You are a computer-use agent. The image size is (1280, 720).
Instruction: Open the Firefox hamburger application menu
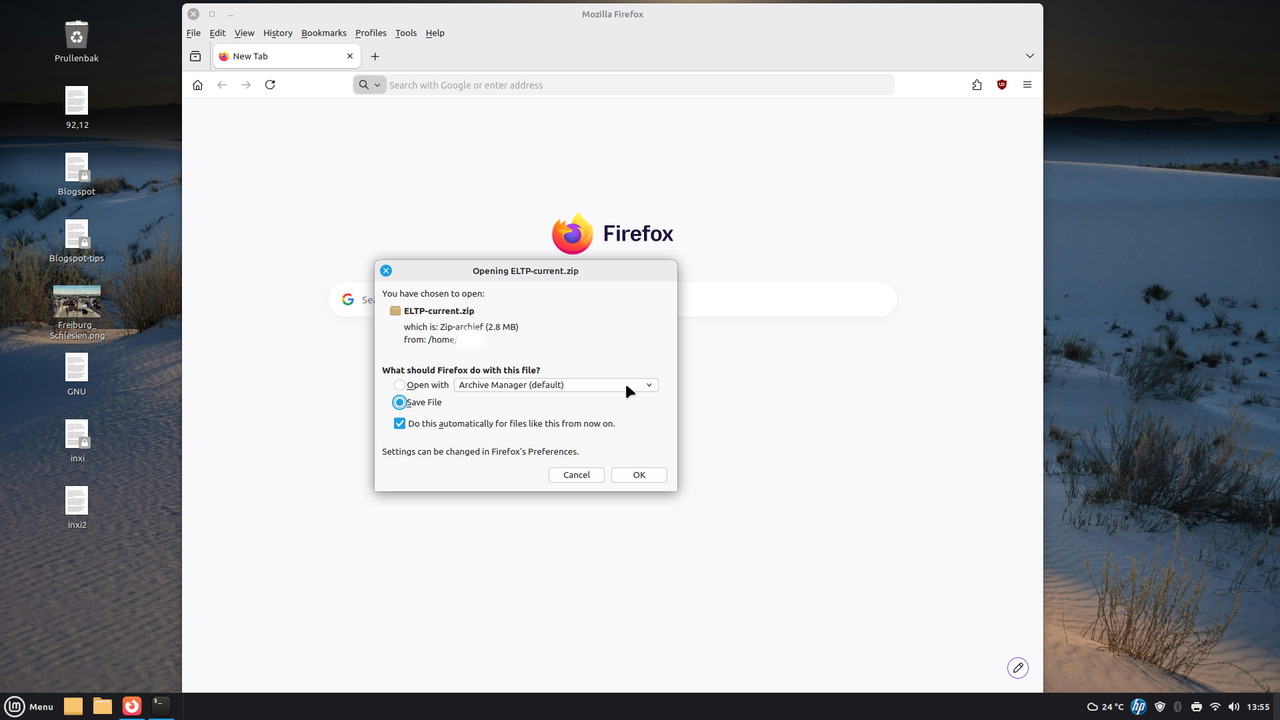pos(1027,85)
